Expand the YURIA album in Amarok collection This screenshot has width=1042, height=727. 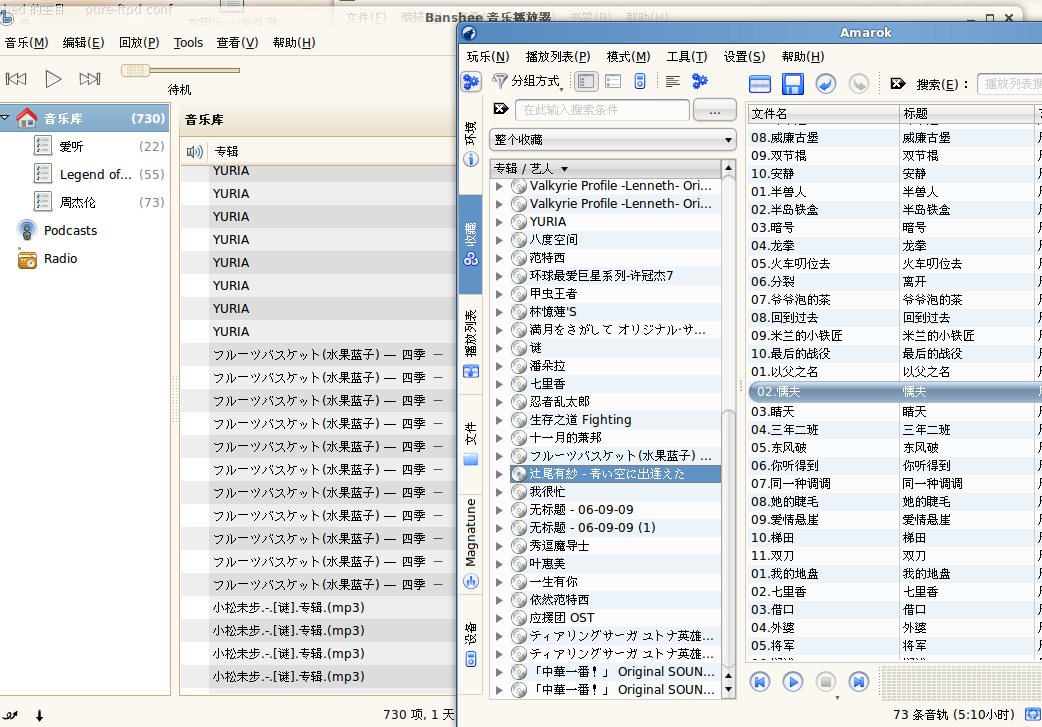[x=499, y=222]
